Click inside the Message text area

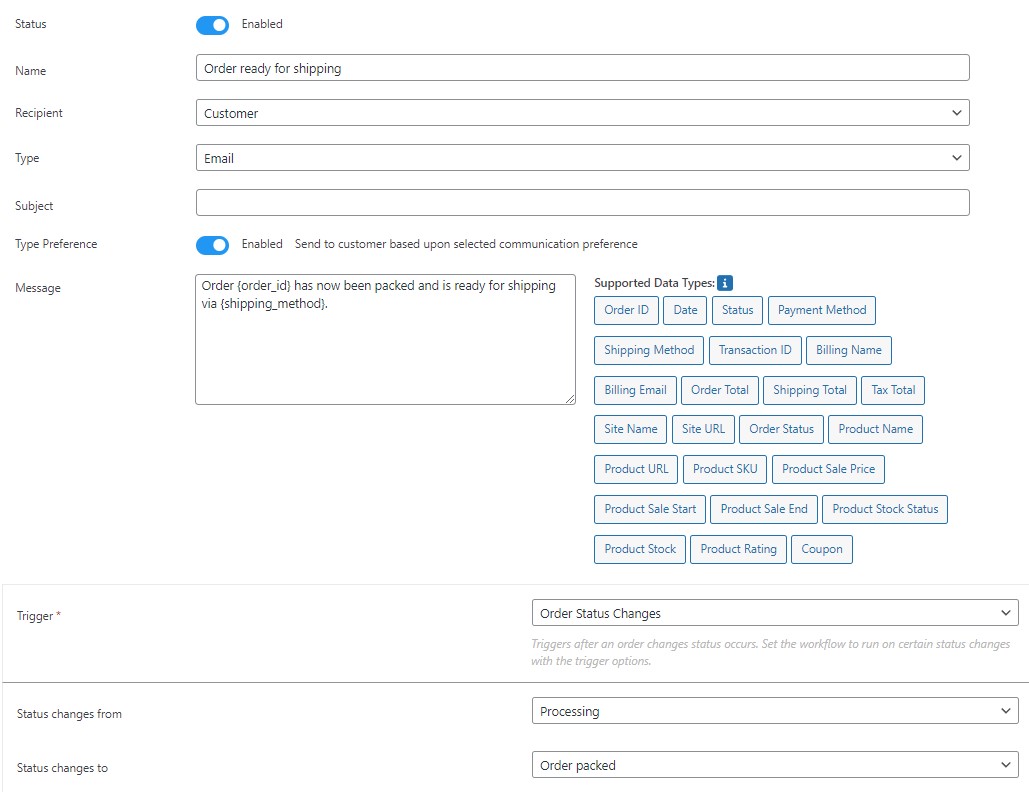(x=385, y=340)
